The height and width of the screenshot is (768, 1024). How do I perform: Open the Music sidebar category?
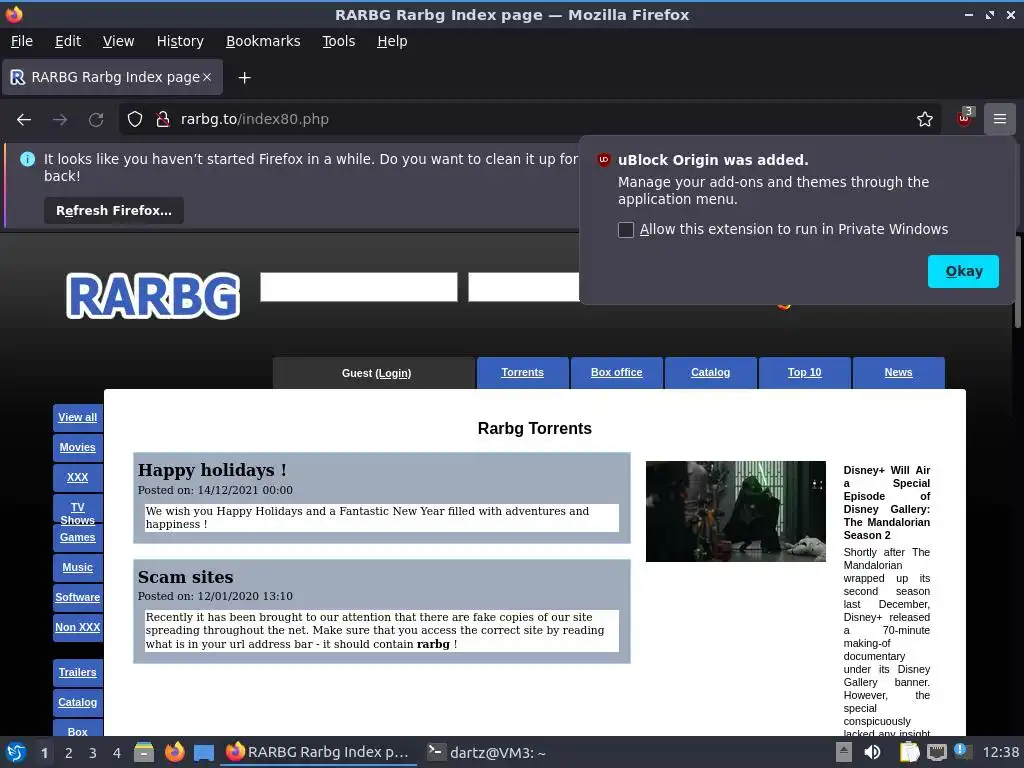(78, 568)
